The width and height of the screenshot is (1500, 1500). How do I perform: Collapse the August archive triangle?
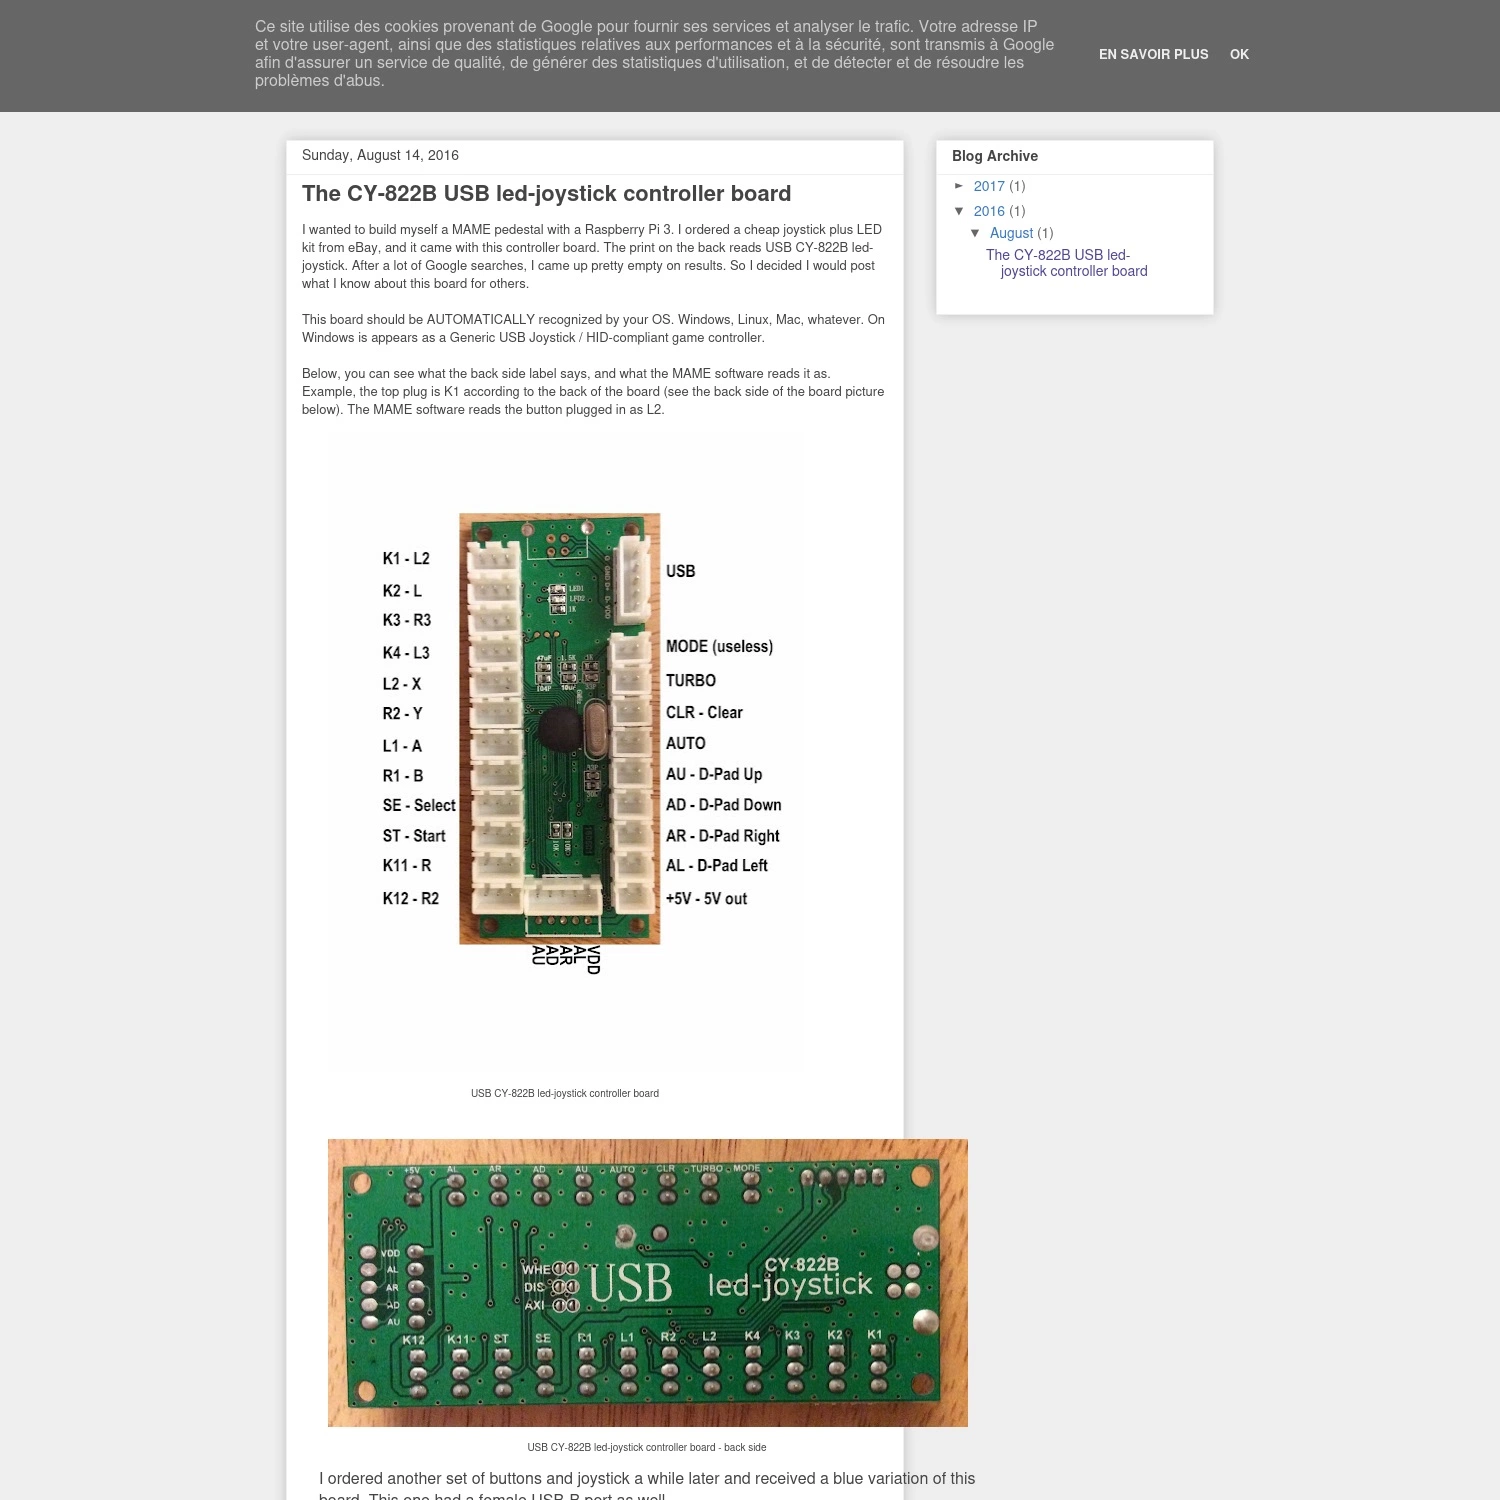tap(976, 233)
